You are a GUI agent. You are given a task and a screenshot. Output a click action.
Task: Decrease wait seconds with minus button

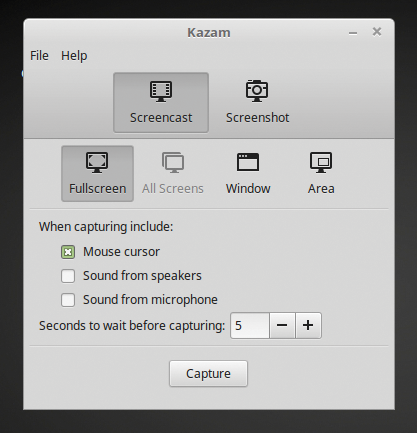(x=282, y=325)
